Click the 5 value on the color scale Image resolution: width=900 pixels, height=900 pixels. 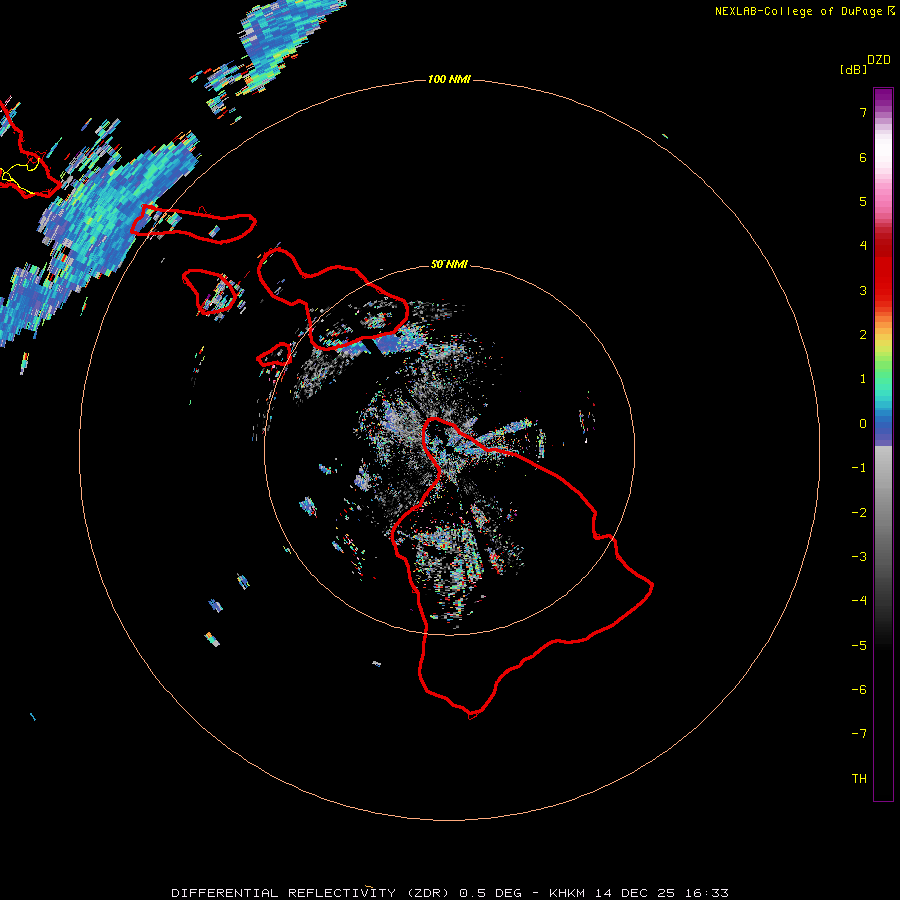[x=863, y=201]
